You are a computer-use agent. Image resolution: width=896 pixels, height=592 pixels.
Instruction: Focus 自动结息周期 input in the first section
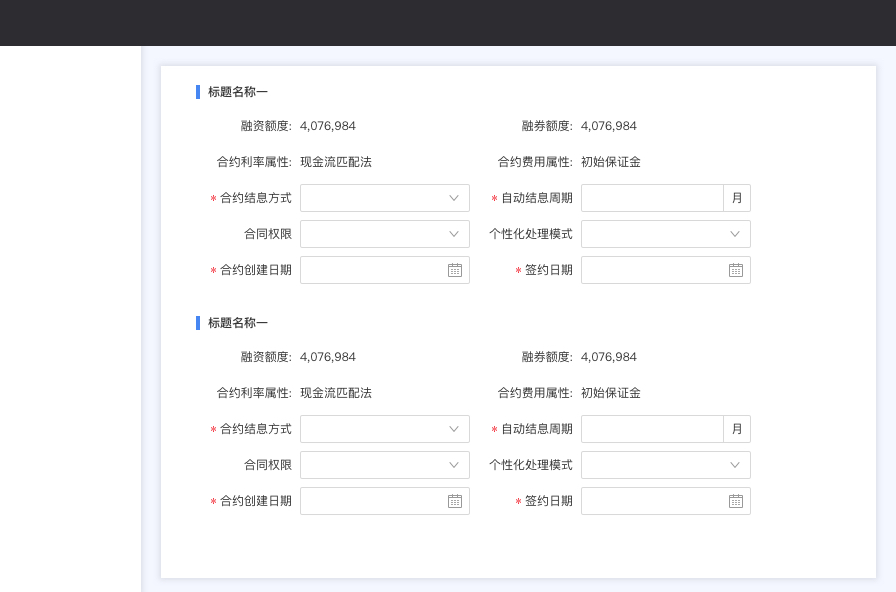coord(652,198)
